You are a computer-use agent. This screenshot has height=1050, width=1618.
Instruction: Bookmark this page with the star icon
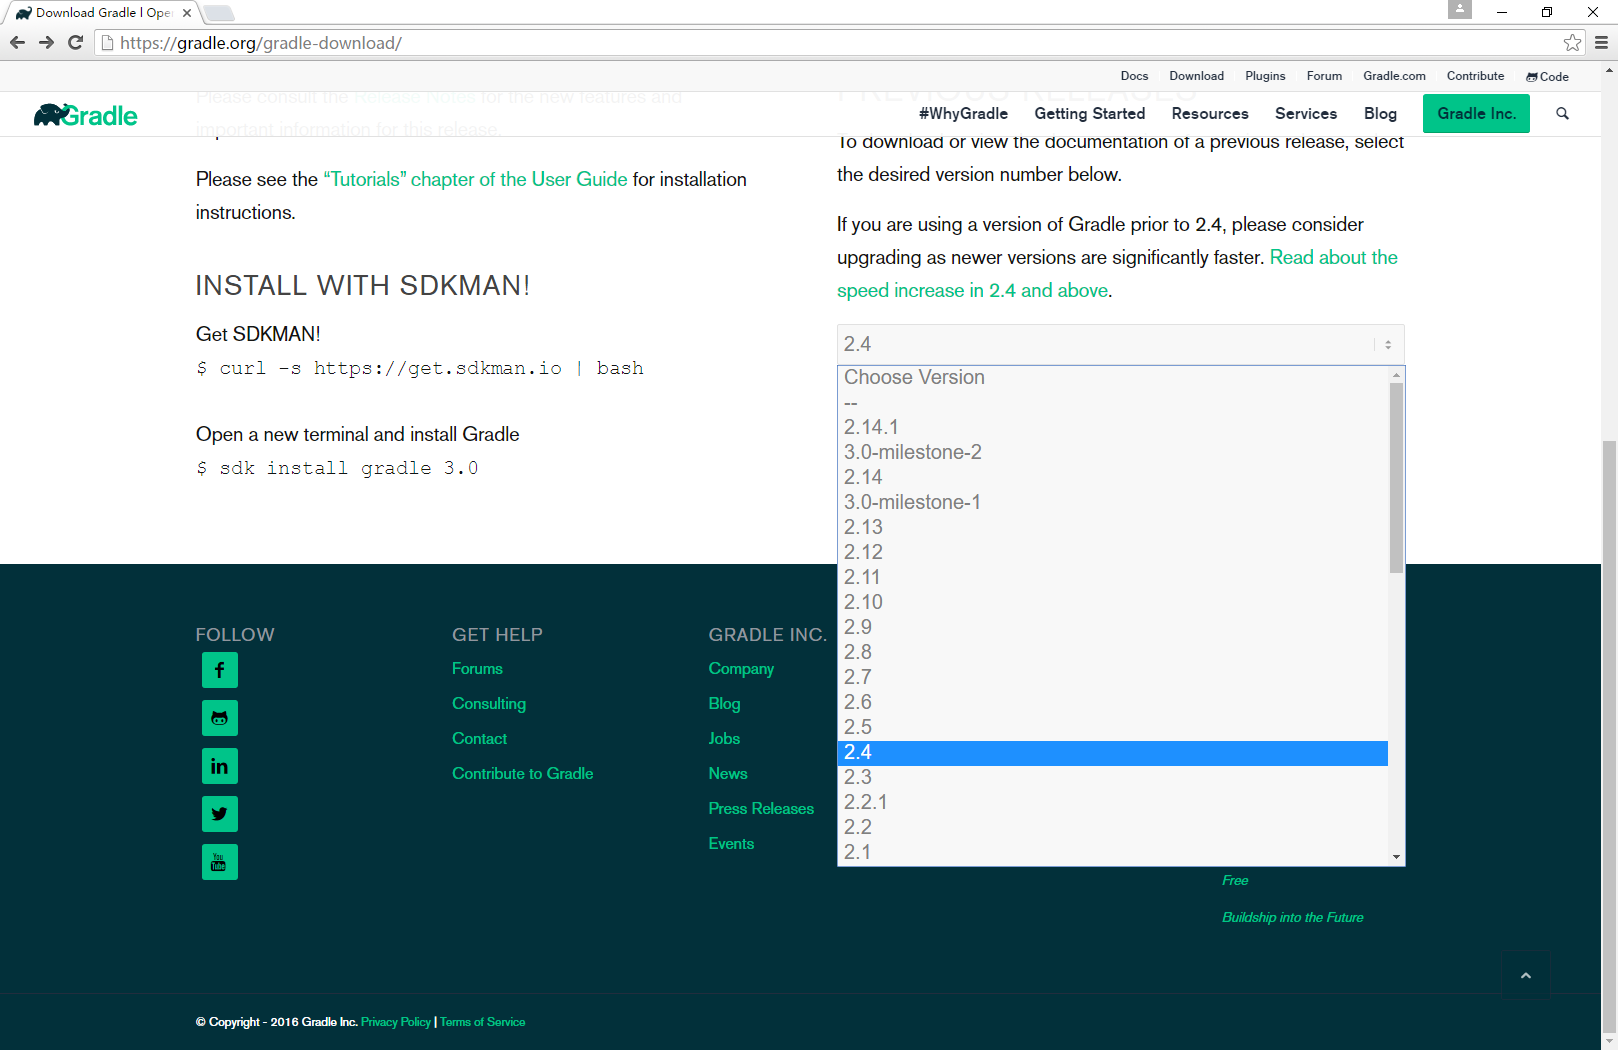pyautogui.click(x=1572, y=43)
